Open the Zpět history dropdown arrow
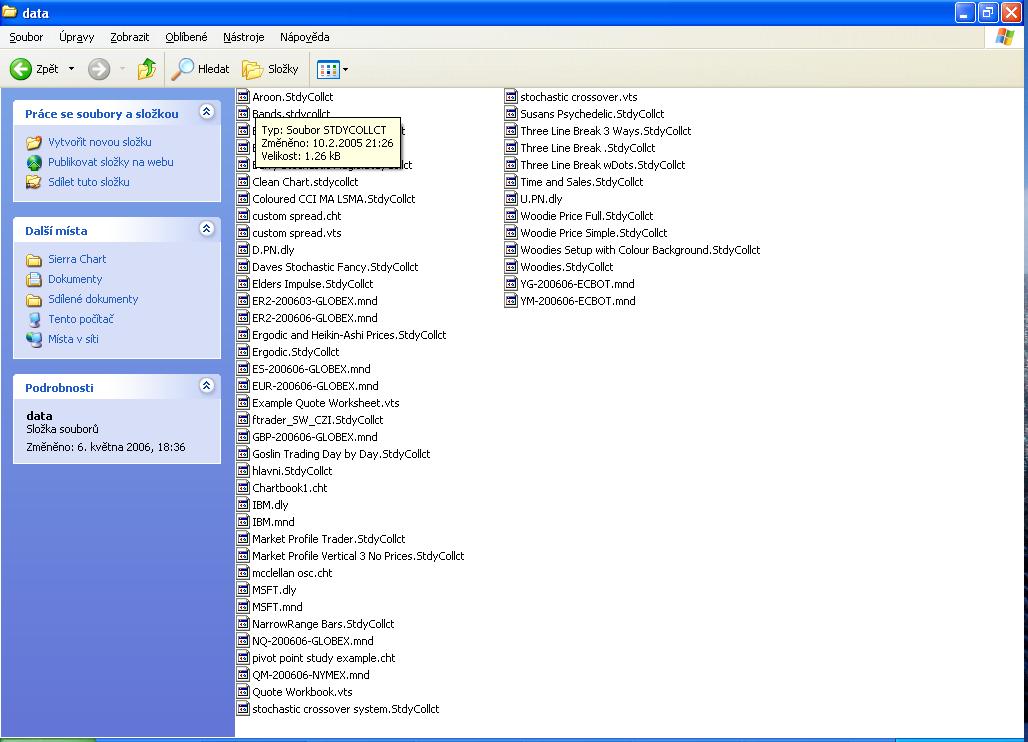This screenshot has width=1028, height=742. coord(71,69)
